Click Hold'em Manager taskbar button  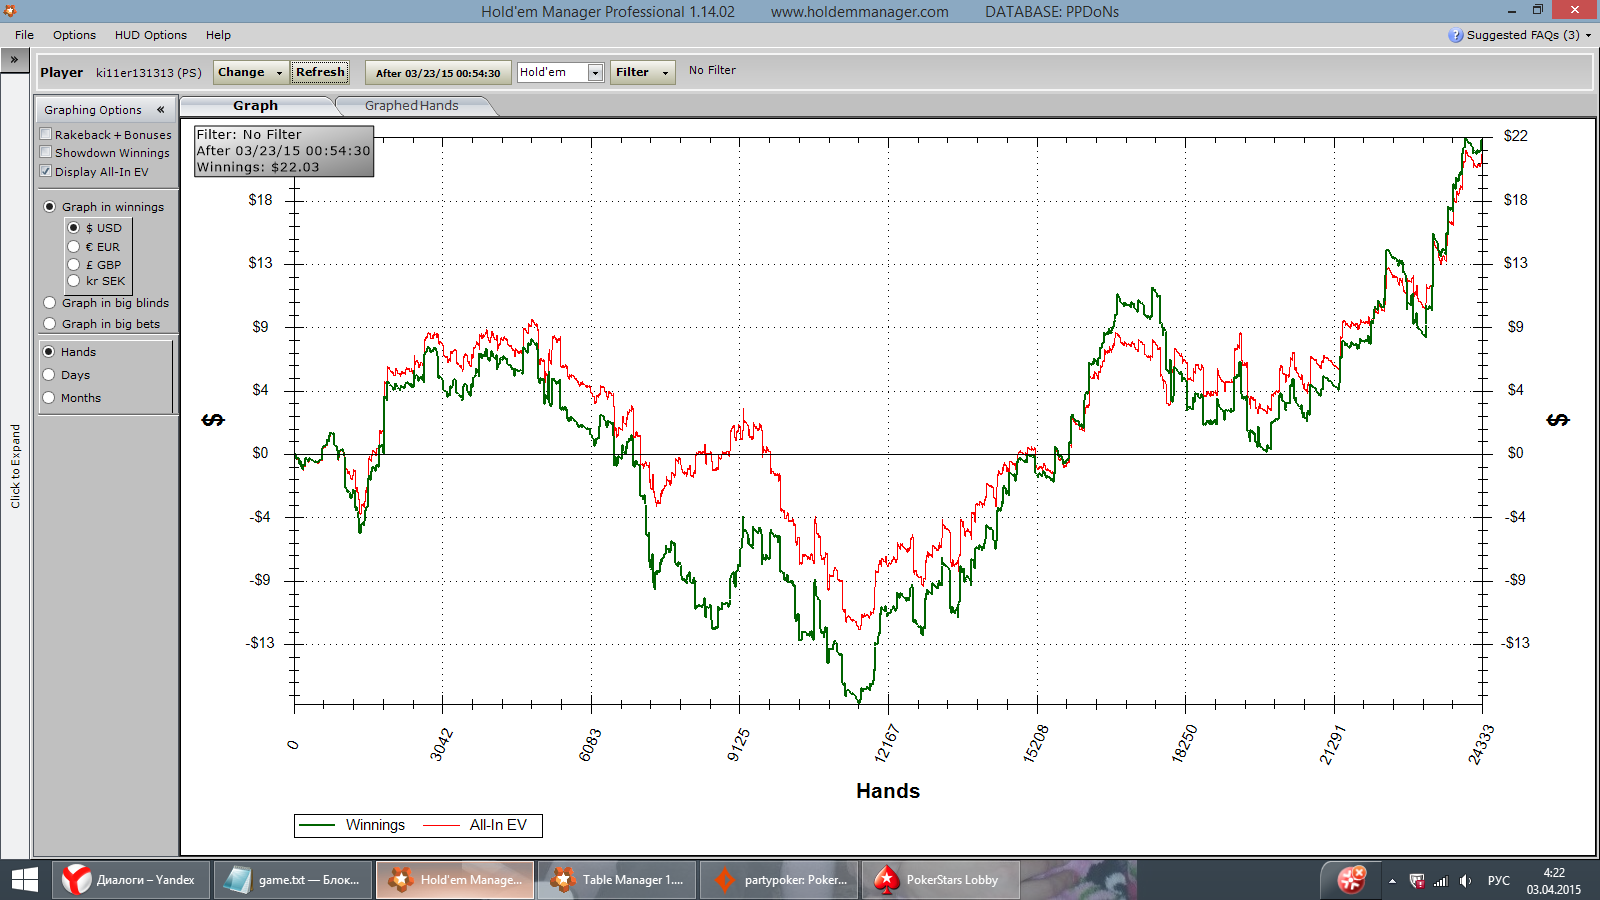(455, 880)
